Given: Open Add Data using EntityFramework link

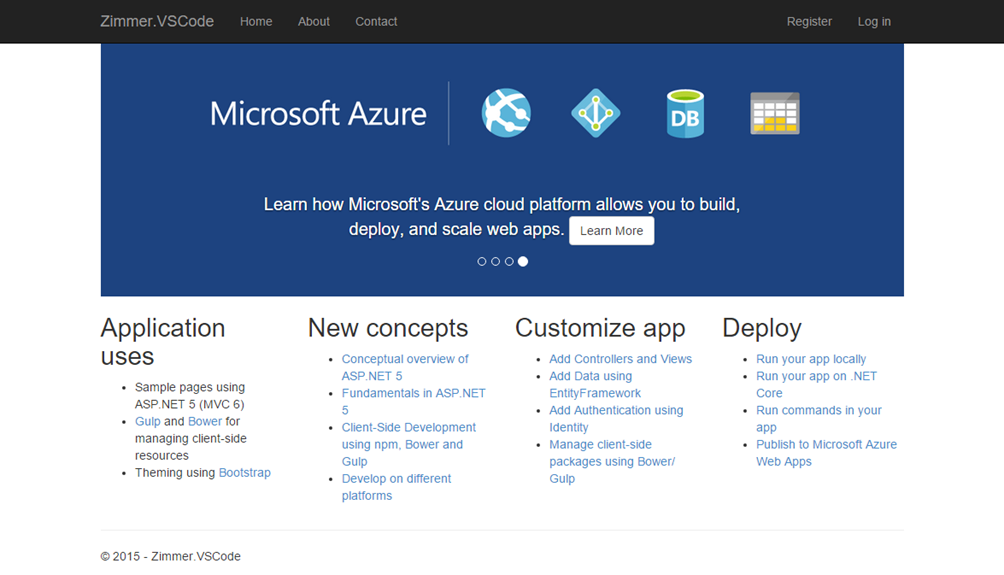Looking at the screenshot, I should pos(595,385).
